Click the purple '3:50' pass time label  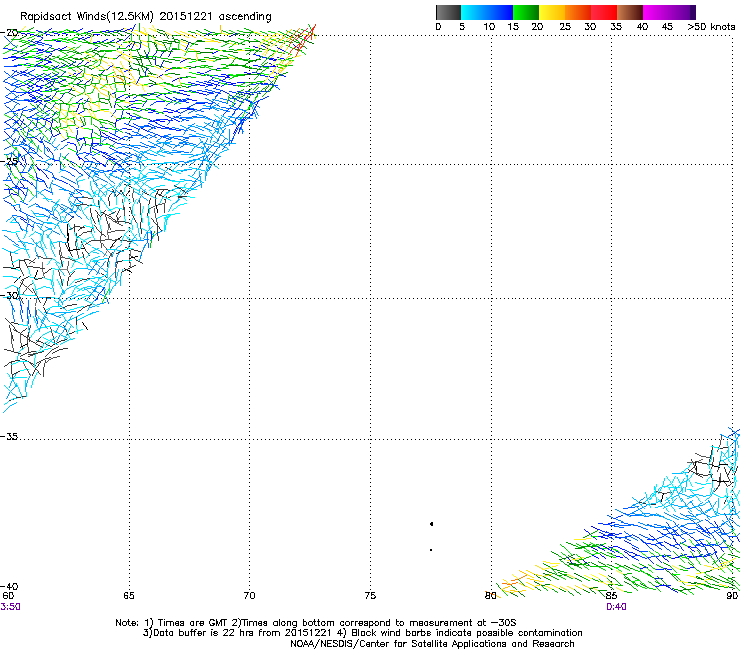coord(10,607)
